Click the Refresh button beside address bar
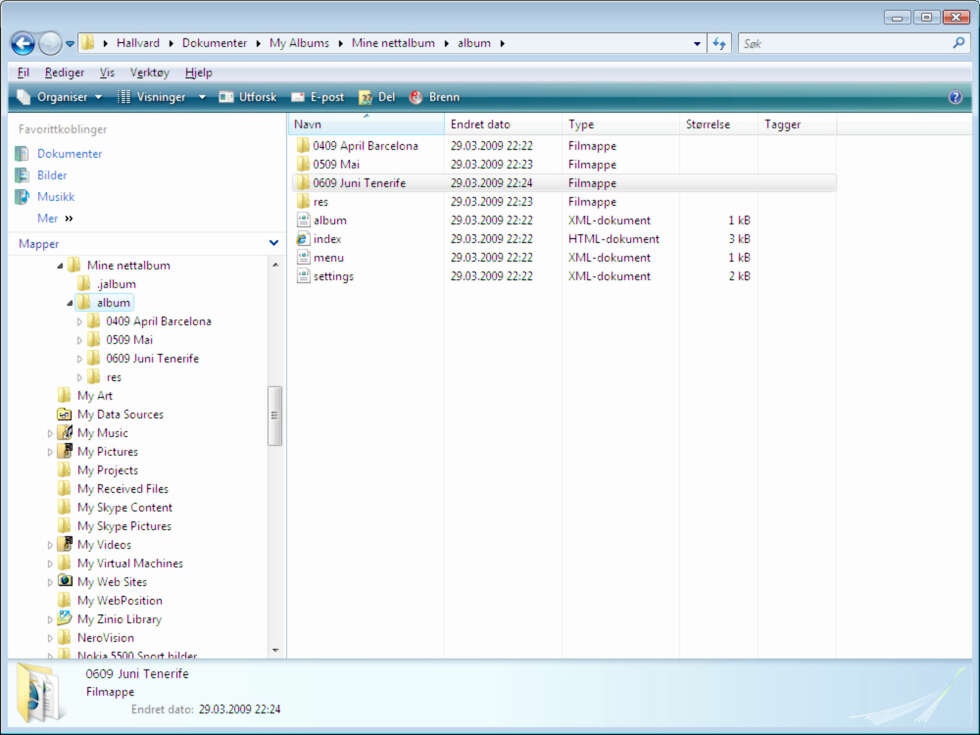 [719, 44]
